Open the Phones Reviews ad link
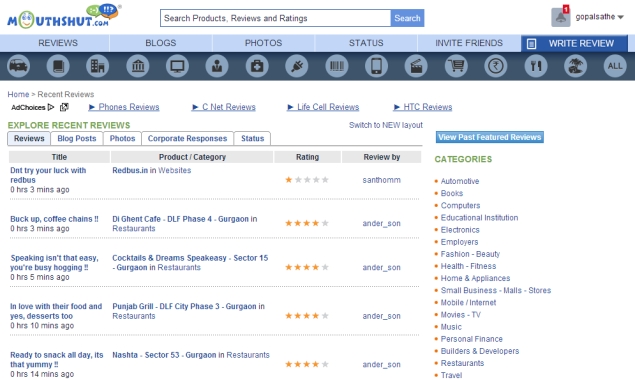The image size is (635, 380). coord(129,107)
